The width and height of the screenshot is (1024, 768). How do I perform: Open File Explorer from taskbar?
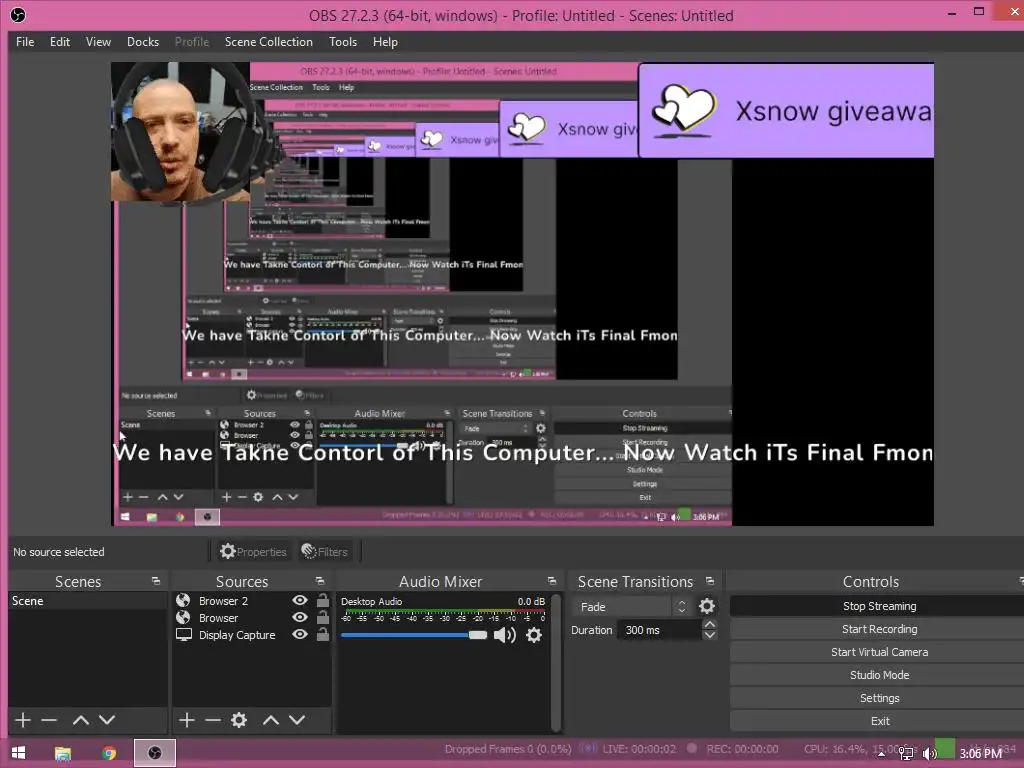pos(63,753)
